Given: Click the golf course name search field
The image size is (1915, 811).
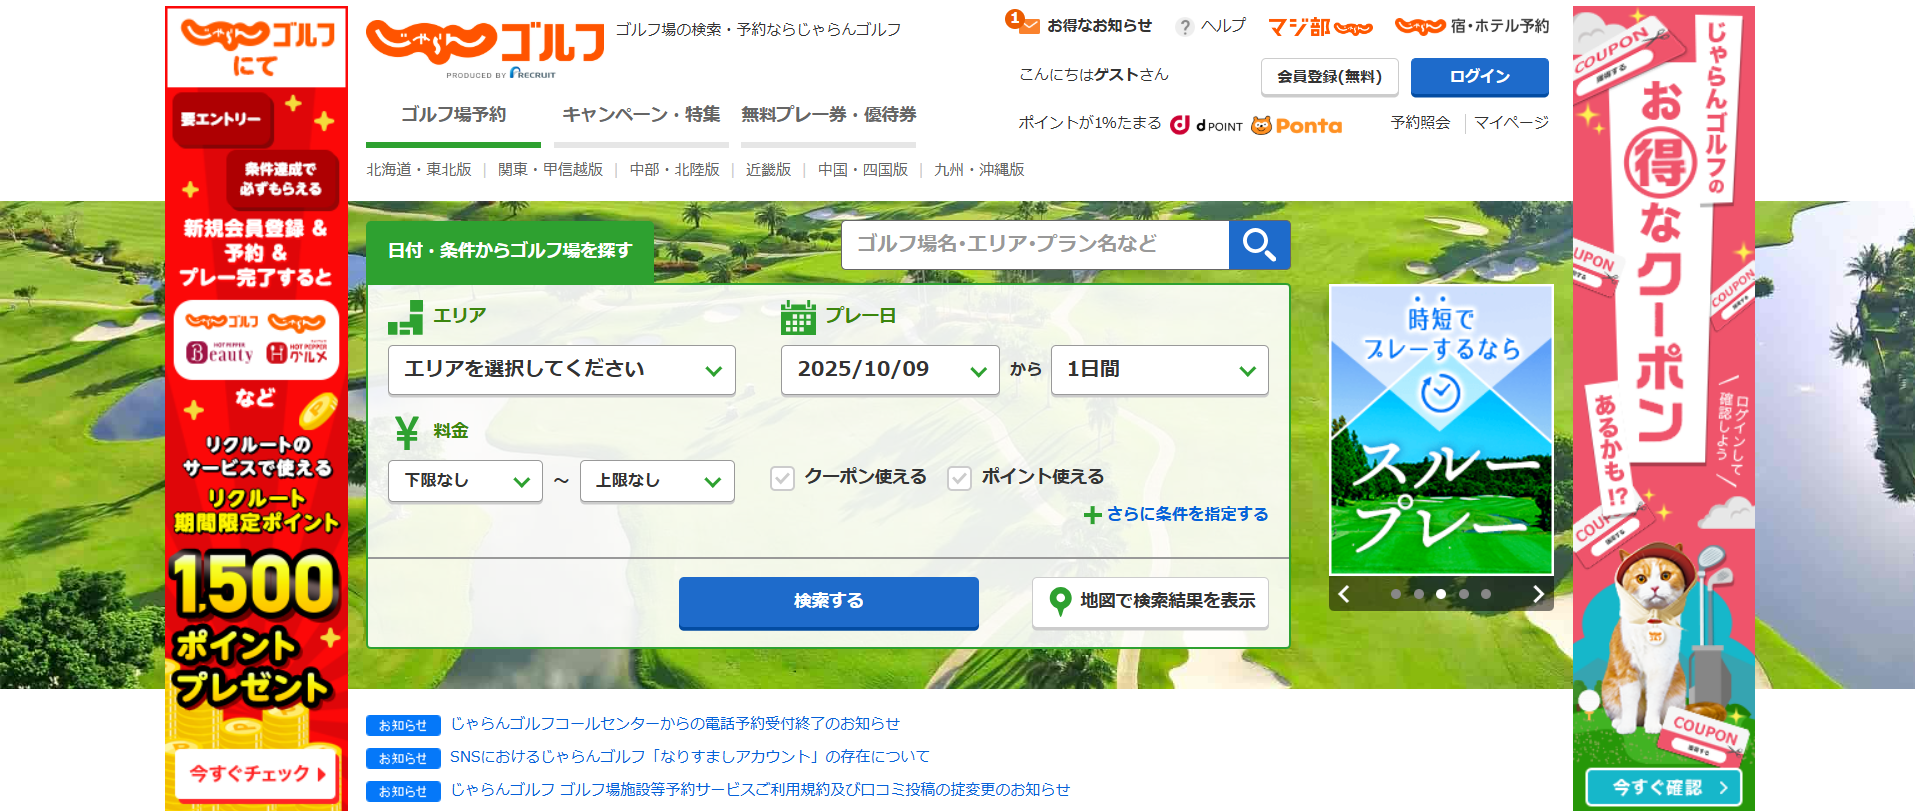Looking at the screenshot, I should pyautogui.click(x=1034, y=245).
